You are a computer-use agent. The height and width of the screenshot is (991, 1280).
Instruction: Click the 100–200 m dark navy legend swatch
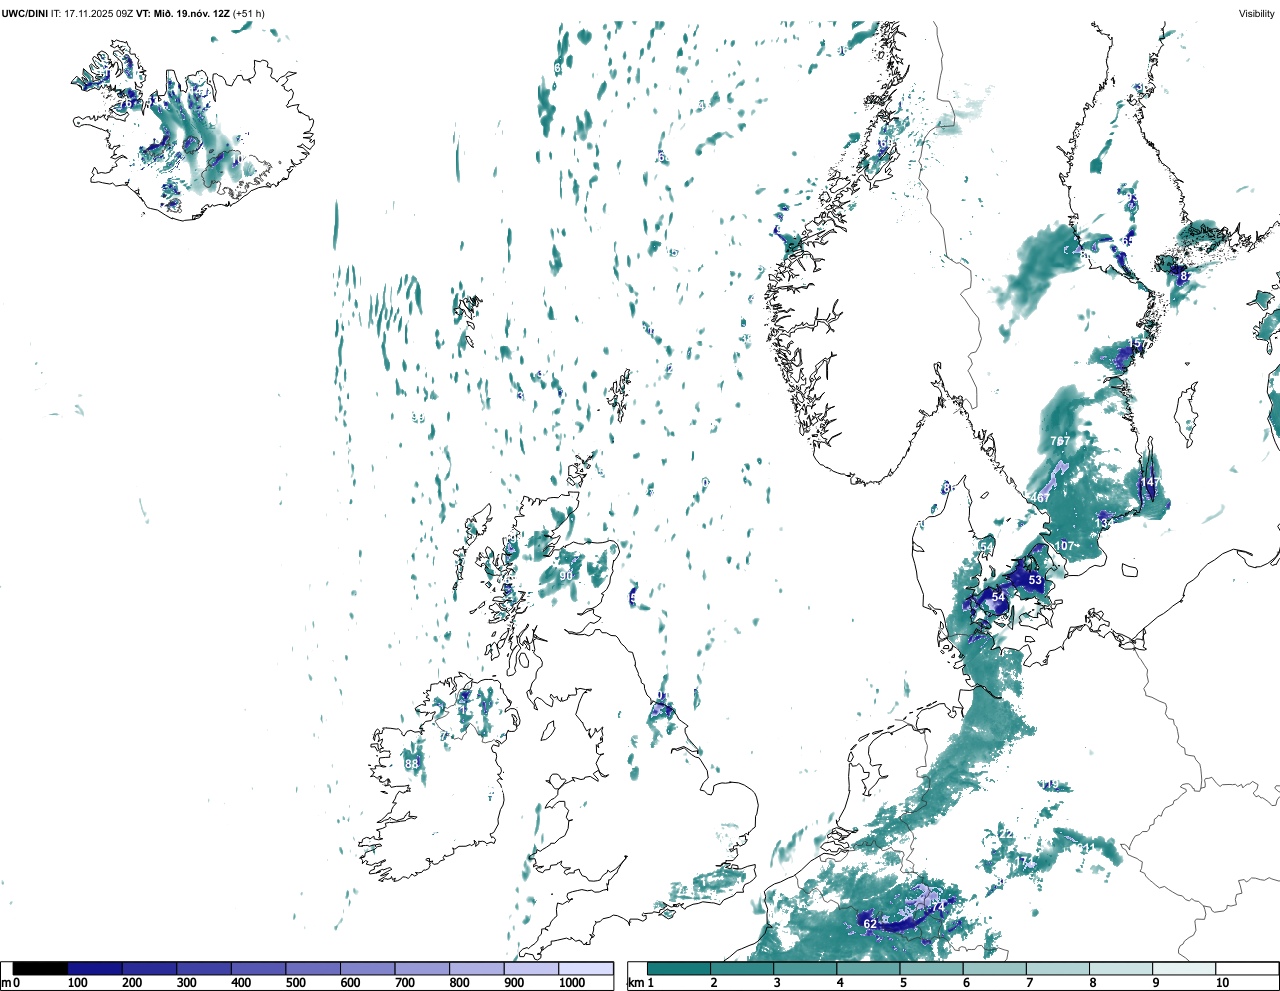[95, 968]
